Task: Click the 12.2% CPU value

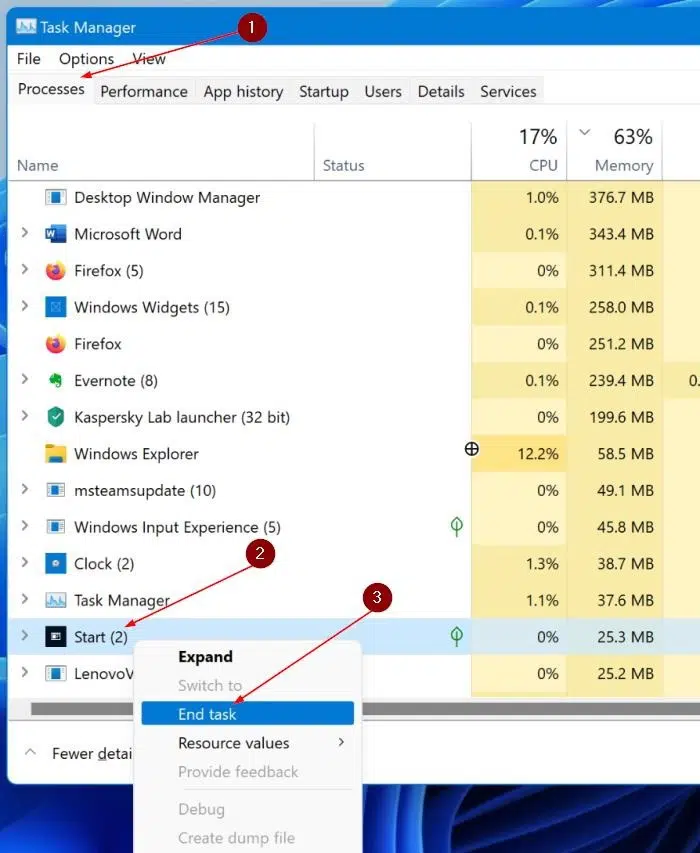Action: [x=537, y=454]
